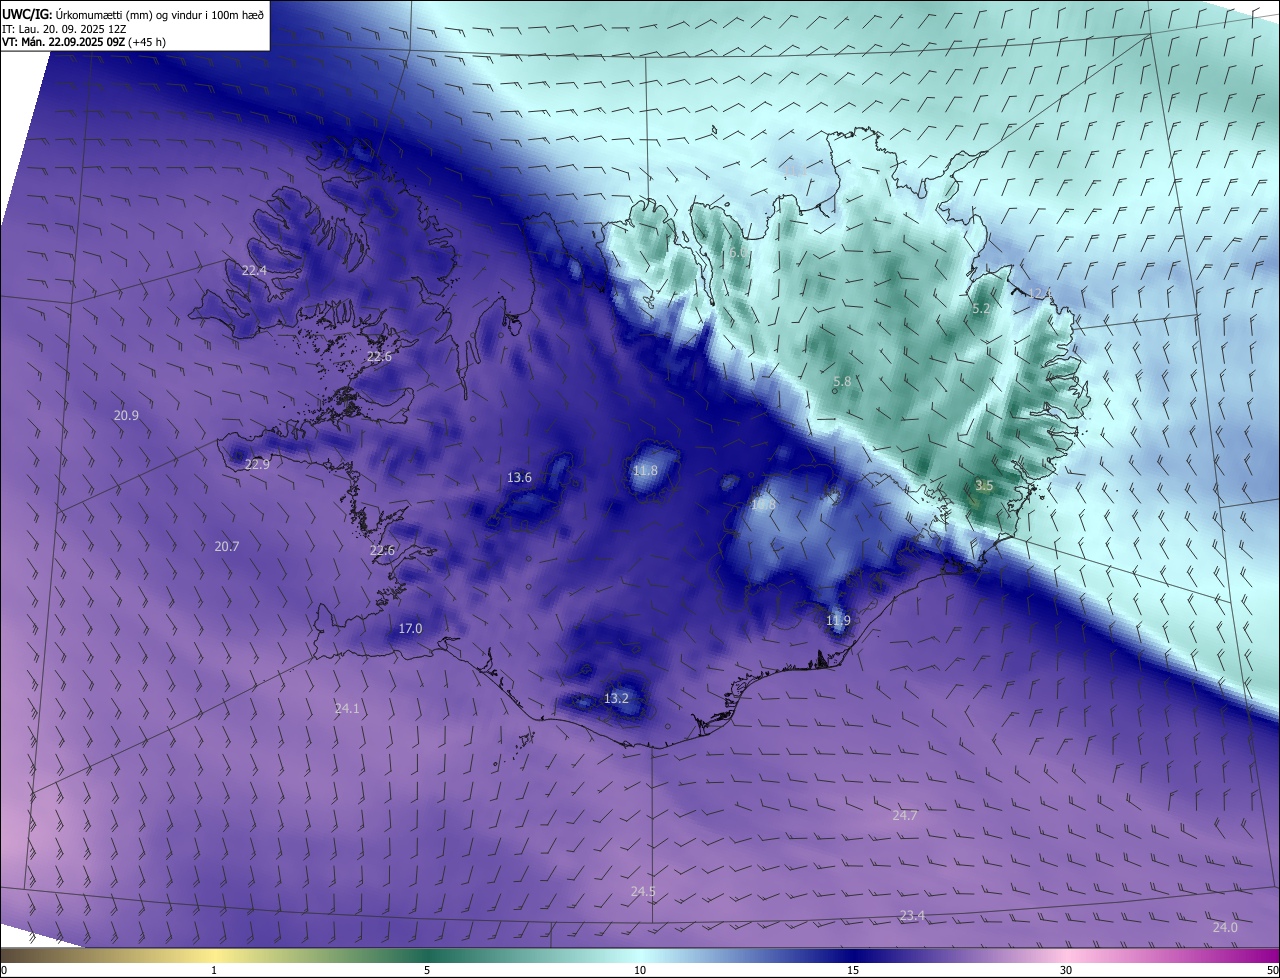Click the 13.6 value label on the map
Viewport: 1280px width, 978px height.
click(519, 477)
